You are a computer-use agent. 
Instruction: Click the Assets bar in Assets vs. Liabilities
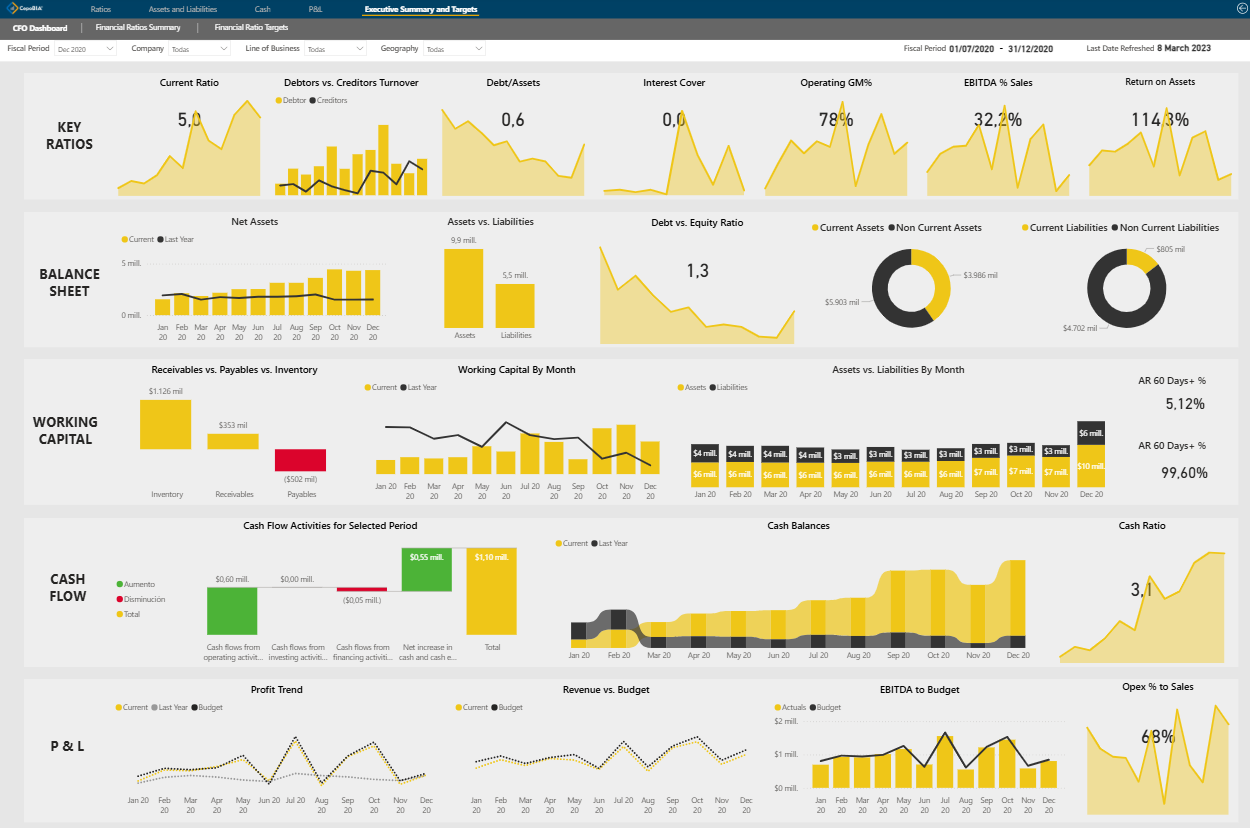pos(464,288)
